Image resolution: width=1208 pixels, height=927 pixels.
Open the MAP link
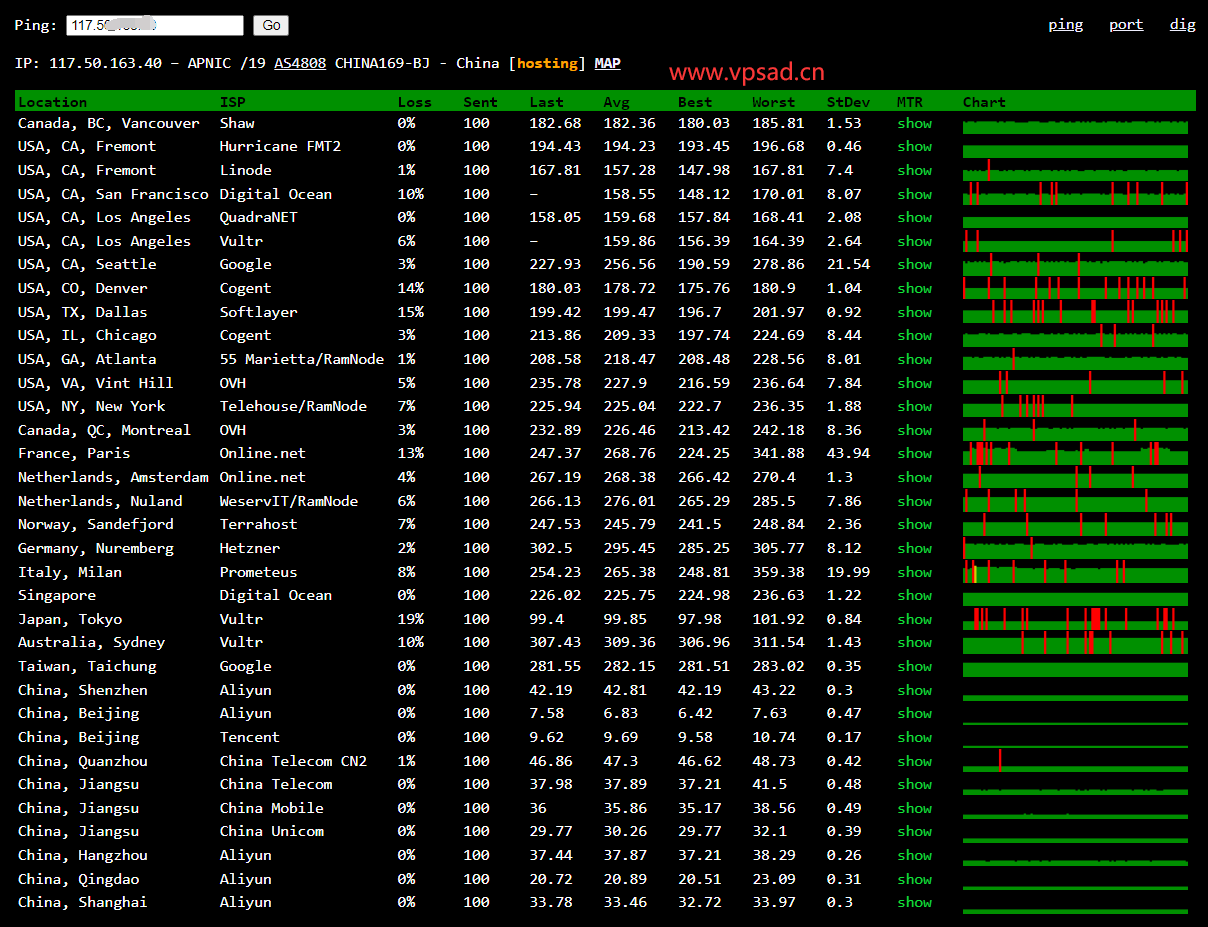click(607, 63)
